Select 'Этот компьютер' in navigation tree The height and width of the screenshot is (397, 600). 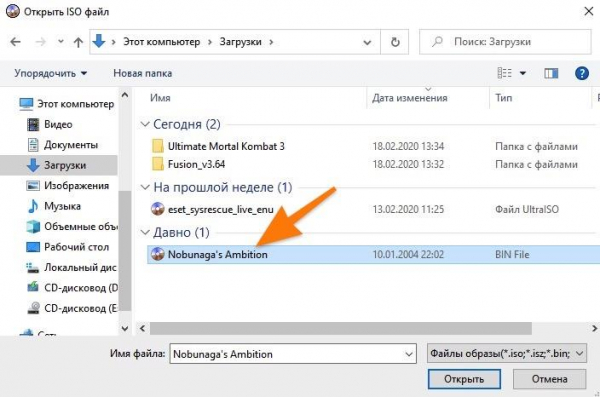click(x=67, y=104)
